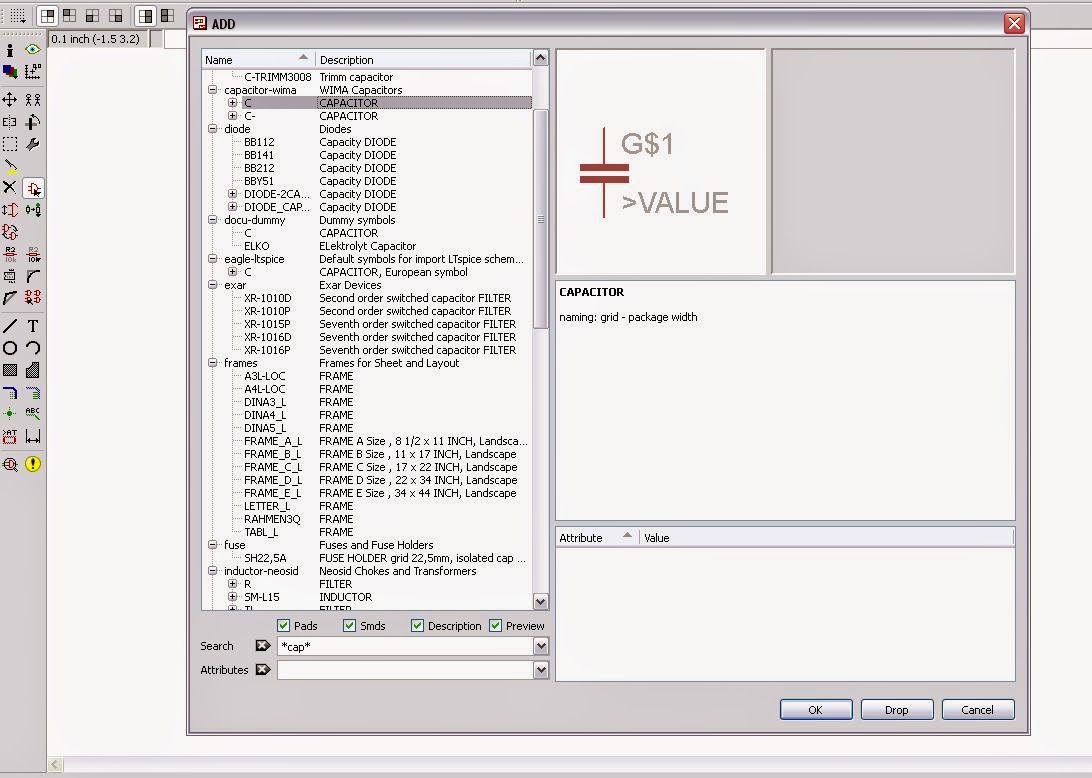1092x778 pixels.
Task: Collapse the frames library node
Action: click(x=212, y=363)
